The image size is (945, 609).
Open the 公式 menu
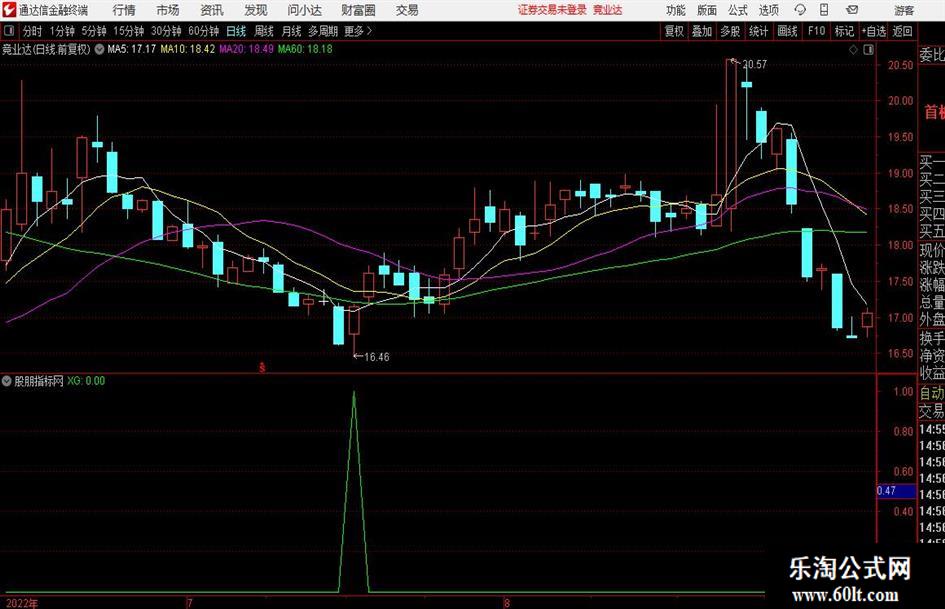click(x=738, y=10)
